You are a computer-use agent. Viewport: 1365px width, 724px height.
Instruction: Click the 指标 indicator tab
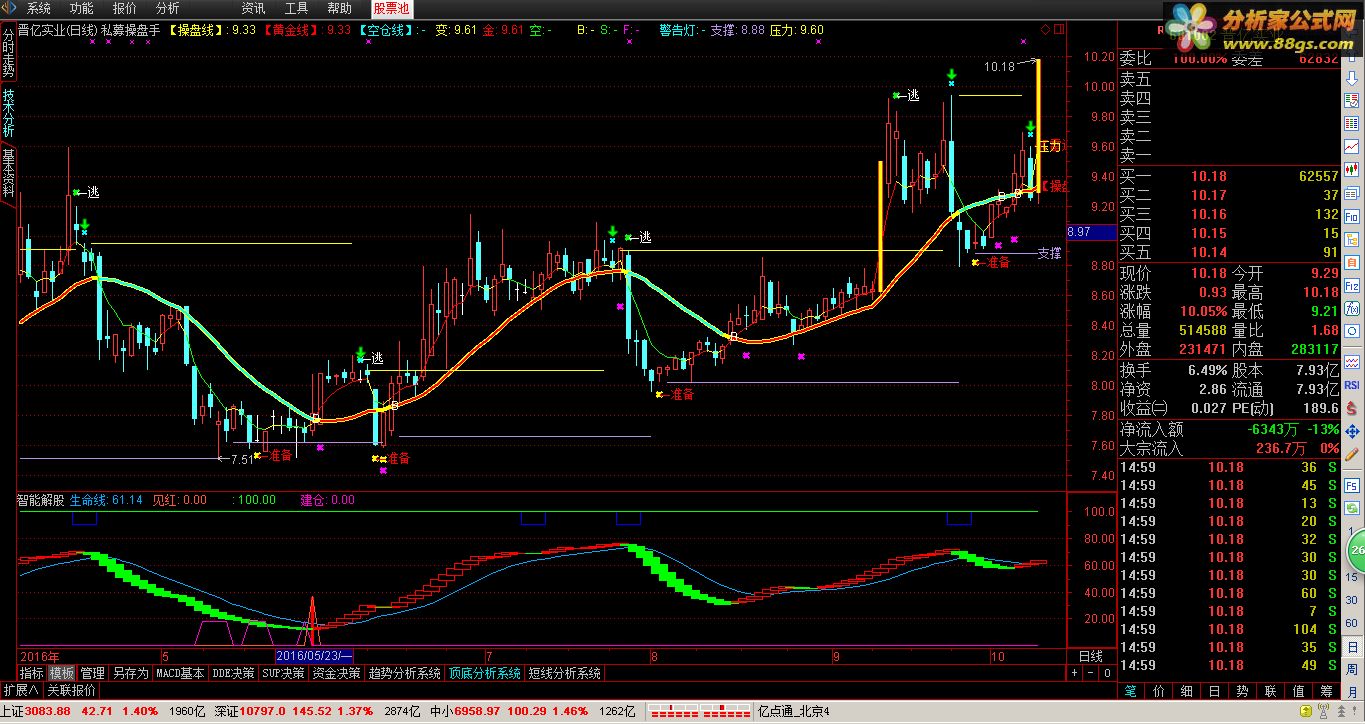31,673
